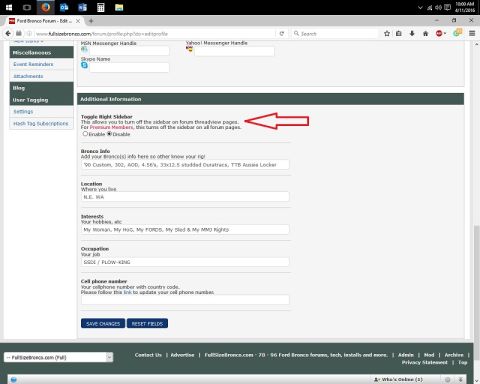This screenshot has width=480, height=384.
Task: Select the Disable sidebar radio button
Action: coord(109,134)
